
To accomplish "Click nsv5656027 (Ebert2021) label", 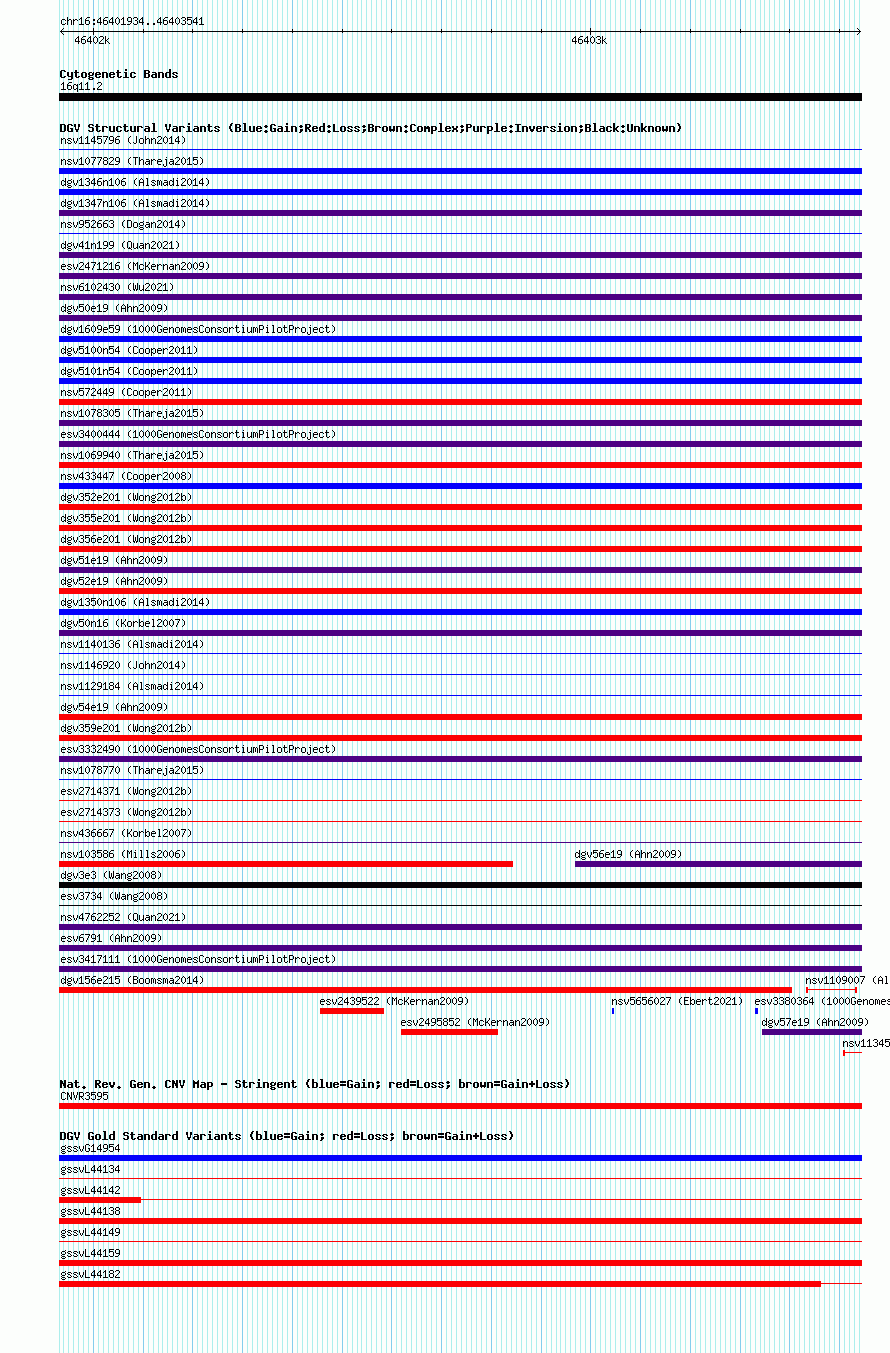I will pos(677,1001).
